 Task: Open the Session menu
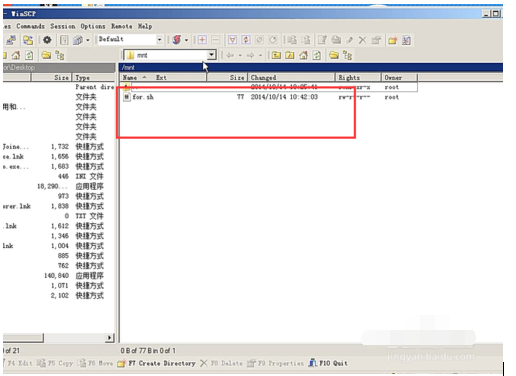[63, 26]
